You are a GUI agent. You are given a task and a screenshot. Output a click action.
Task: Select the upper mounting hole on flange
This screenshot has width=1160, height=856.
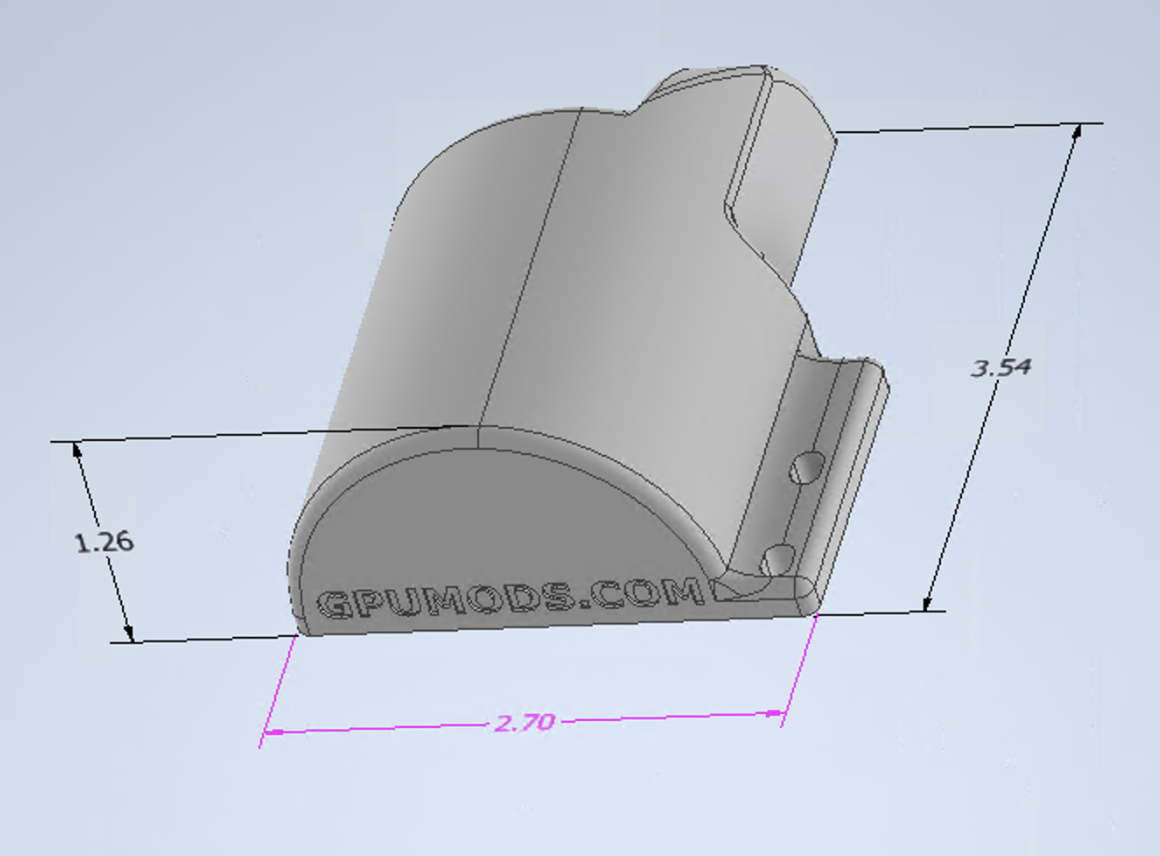[x=807, y=467]
